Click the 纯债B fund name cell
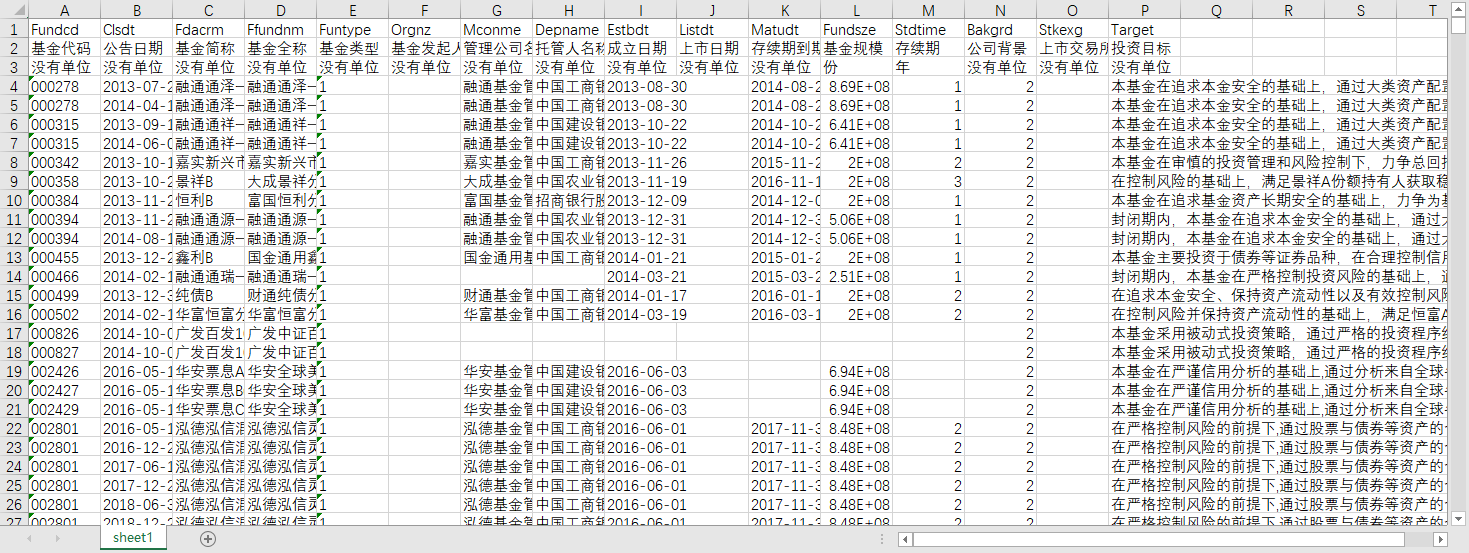This screenshot has width=1469, height=553. (208, 295)
